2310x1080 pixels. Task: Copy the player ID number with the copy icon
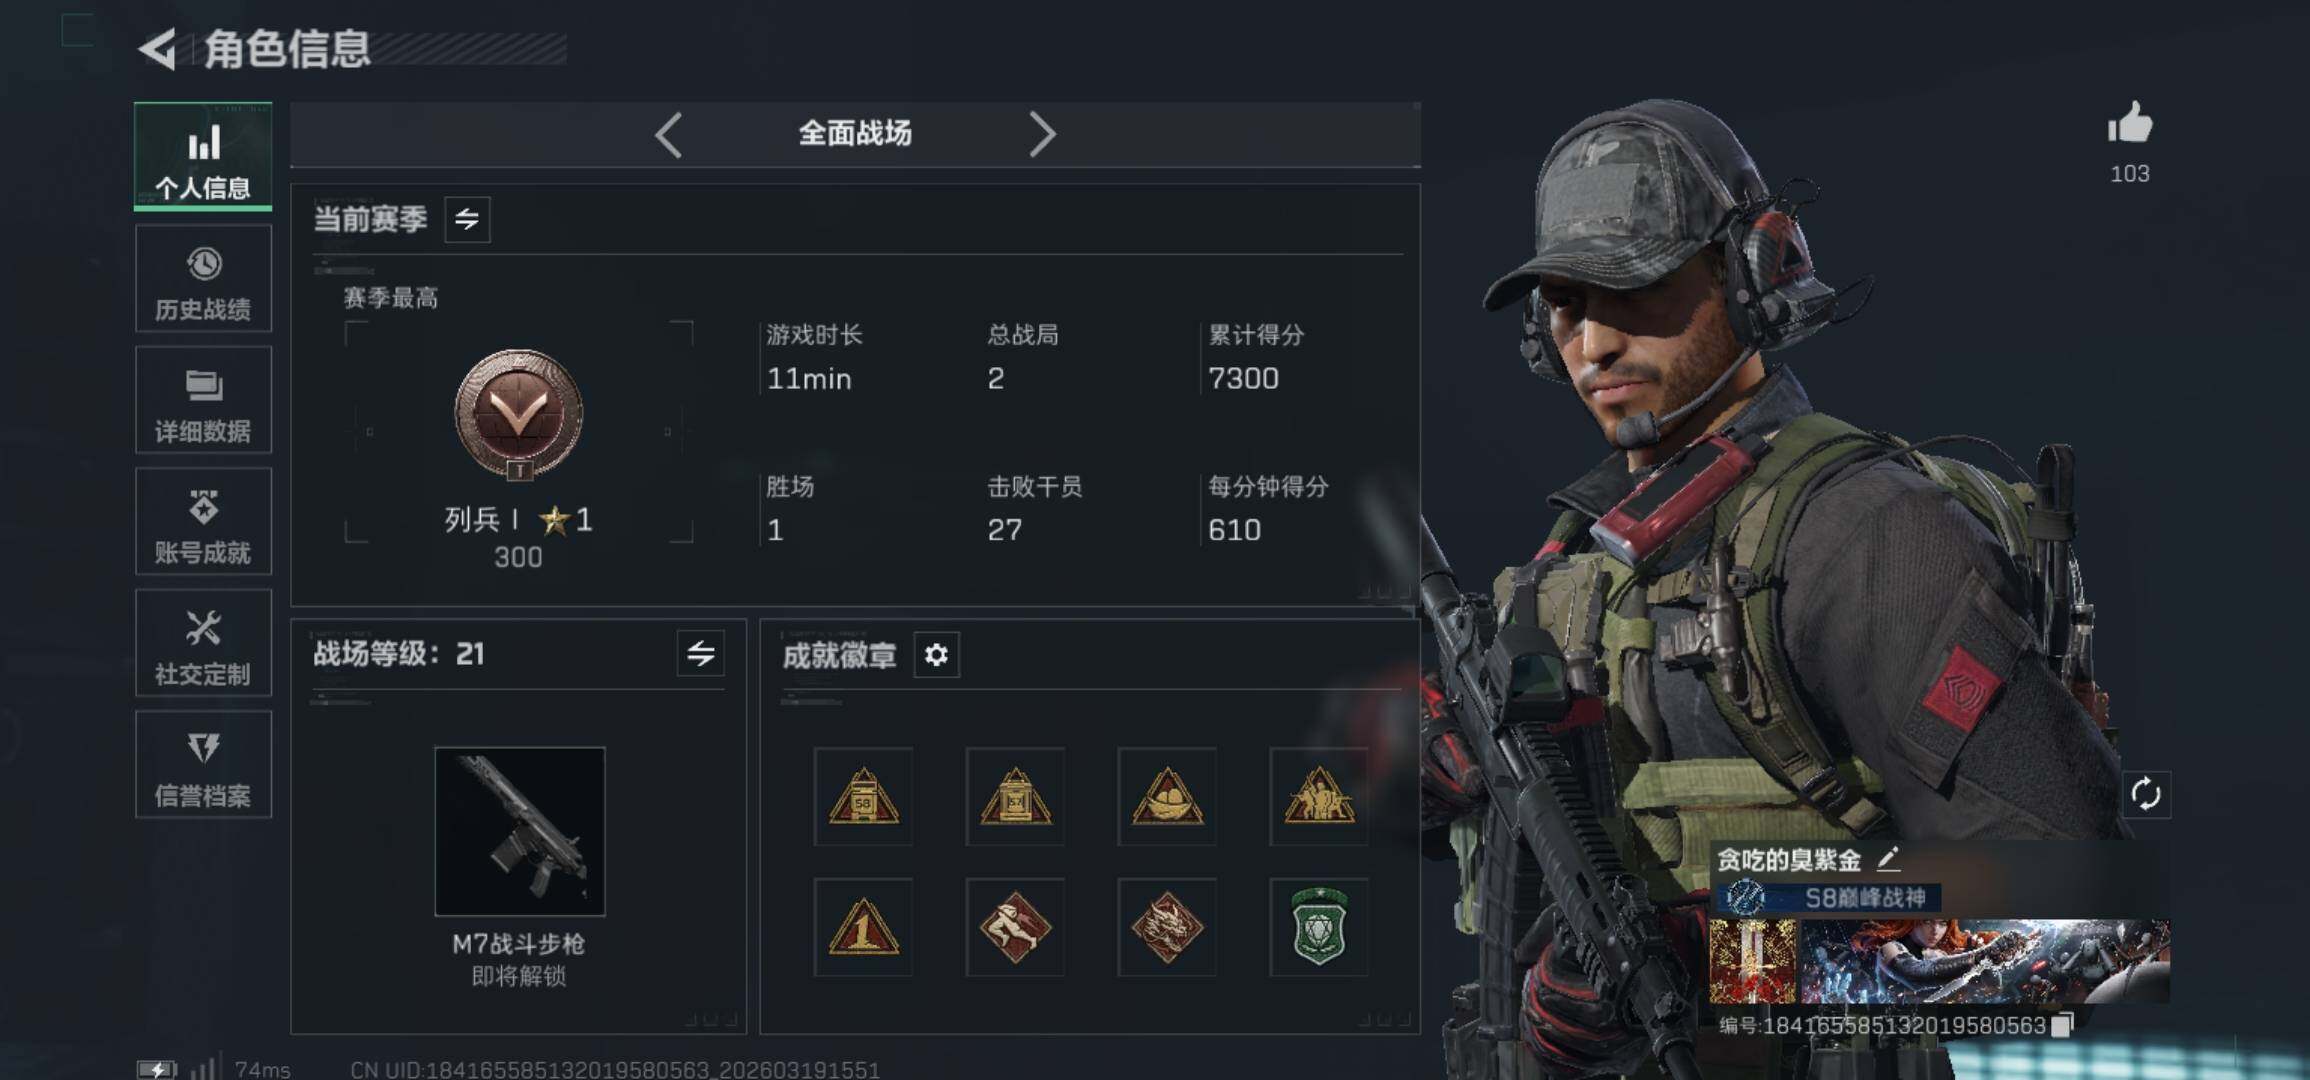point(2062,1025)
